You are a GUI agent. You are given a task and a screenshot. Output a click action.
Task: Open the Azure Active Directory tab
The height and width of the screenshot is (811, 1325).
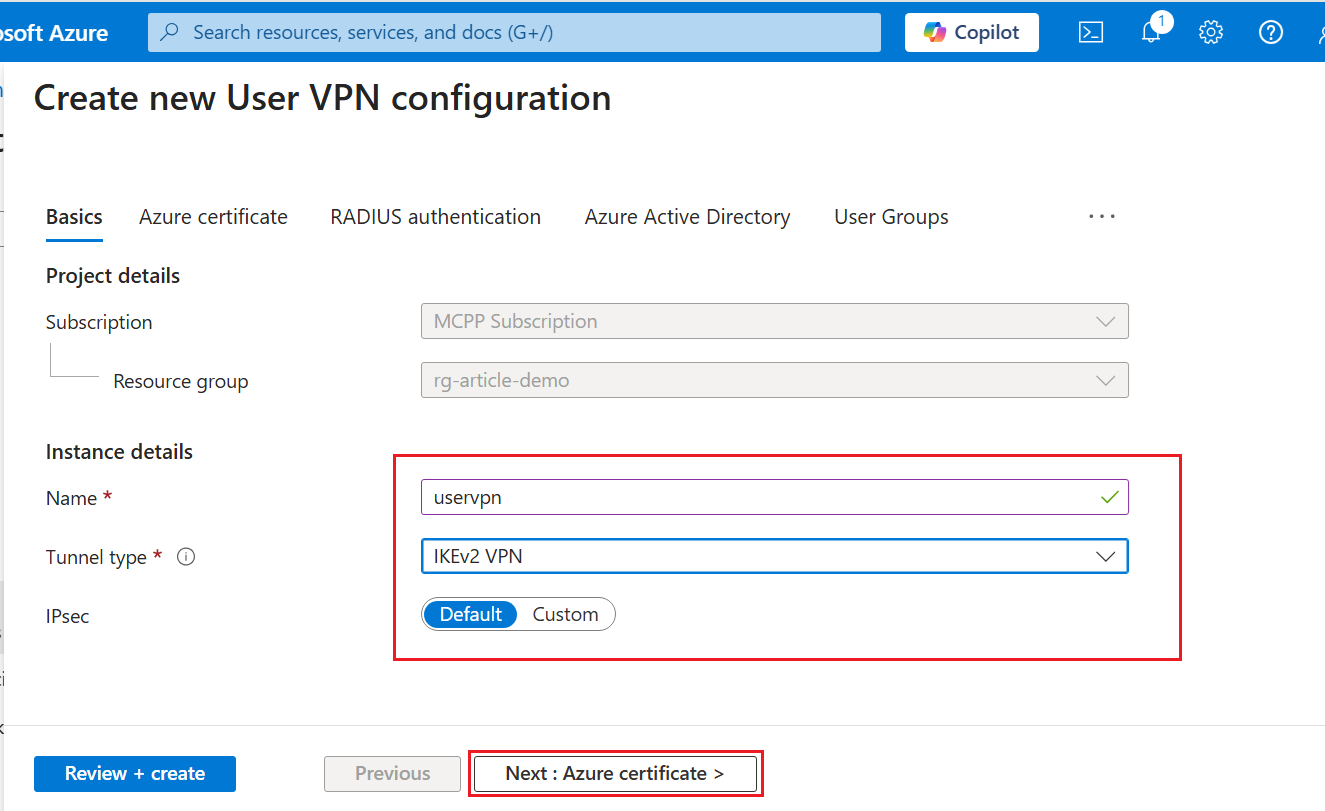687,217
